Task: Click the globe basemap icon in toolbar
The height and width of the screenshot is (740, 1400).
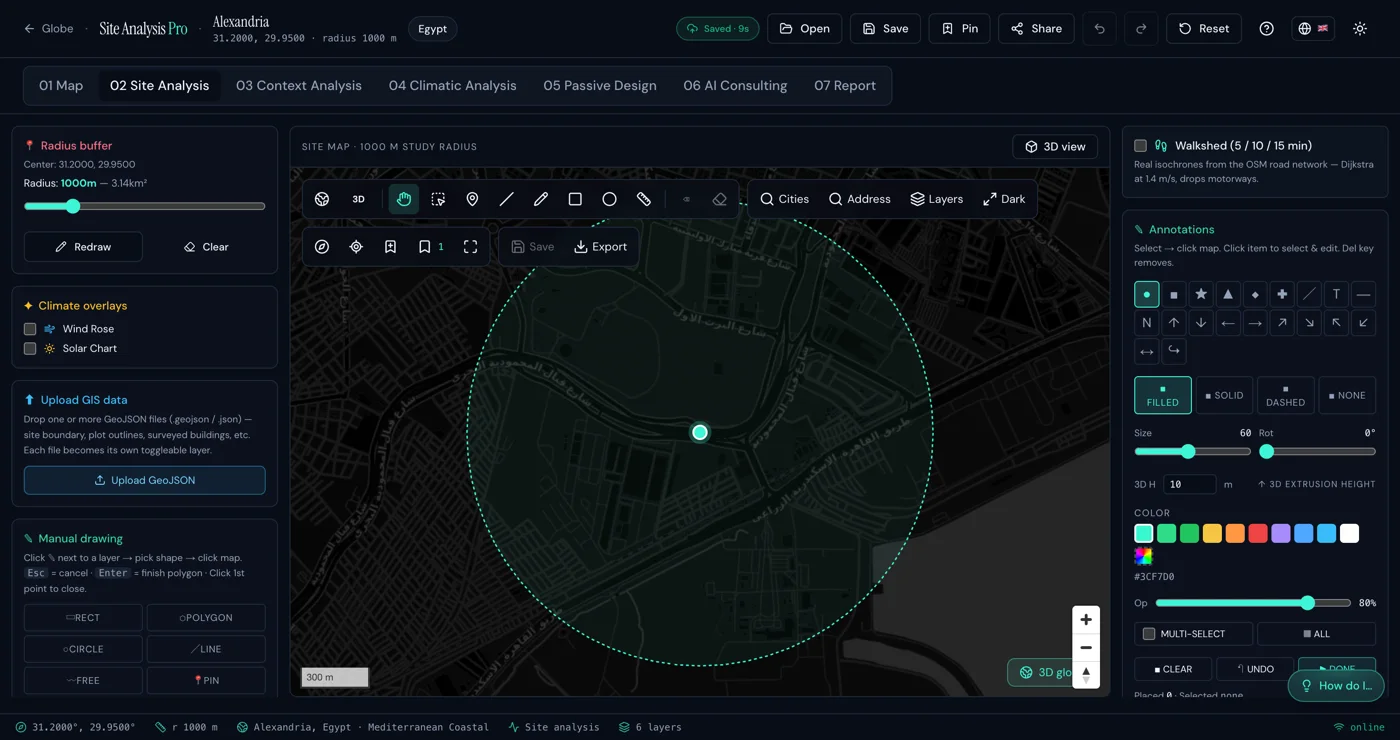Action: point(322,199)
